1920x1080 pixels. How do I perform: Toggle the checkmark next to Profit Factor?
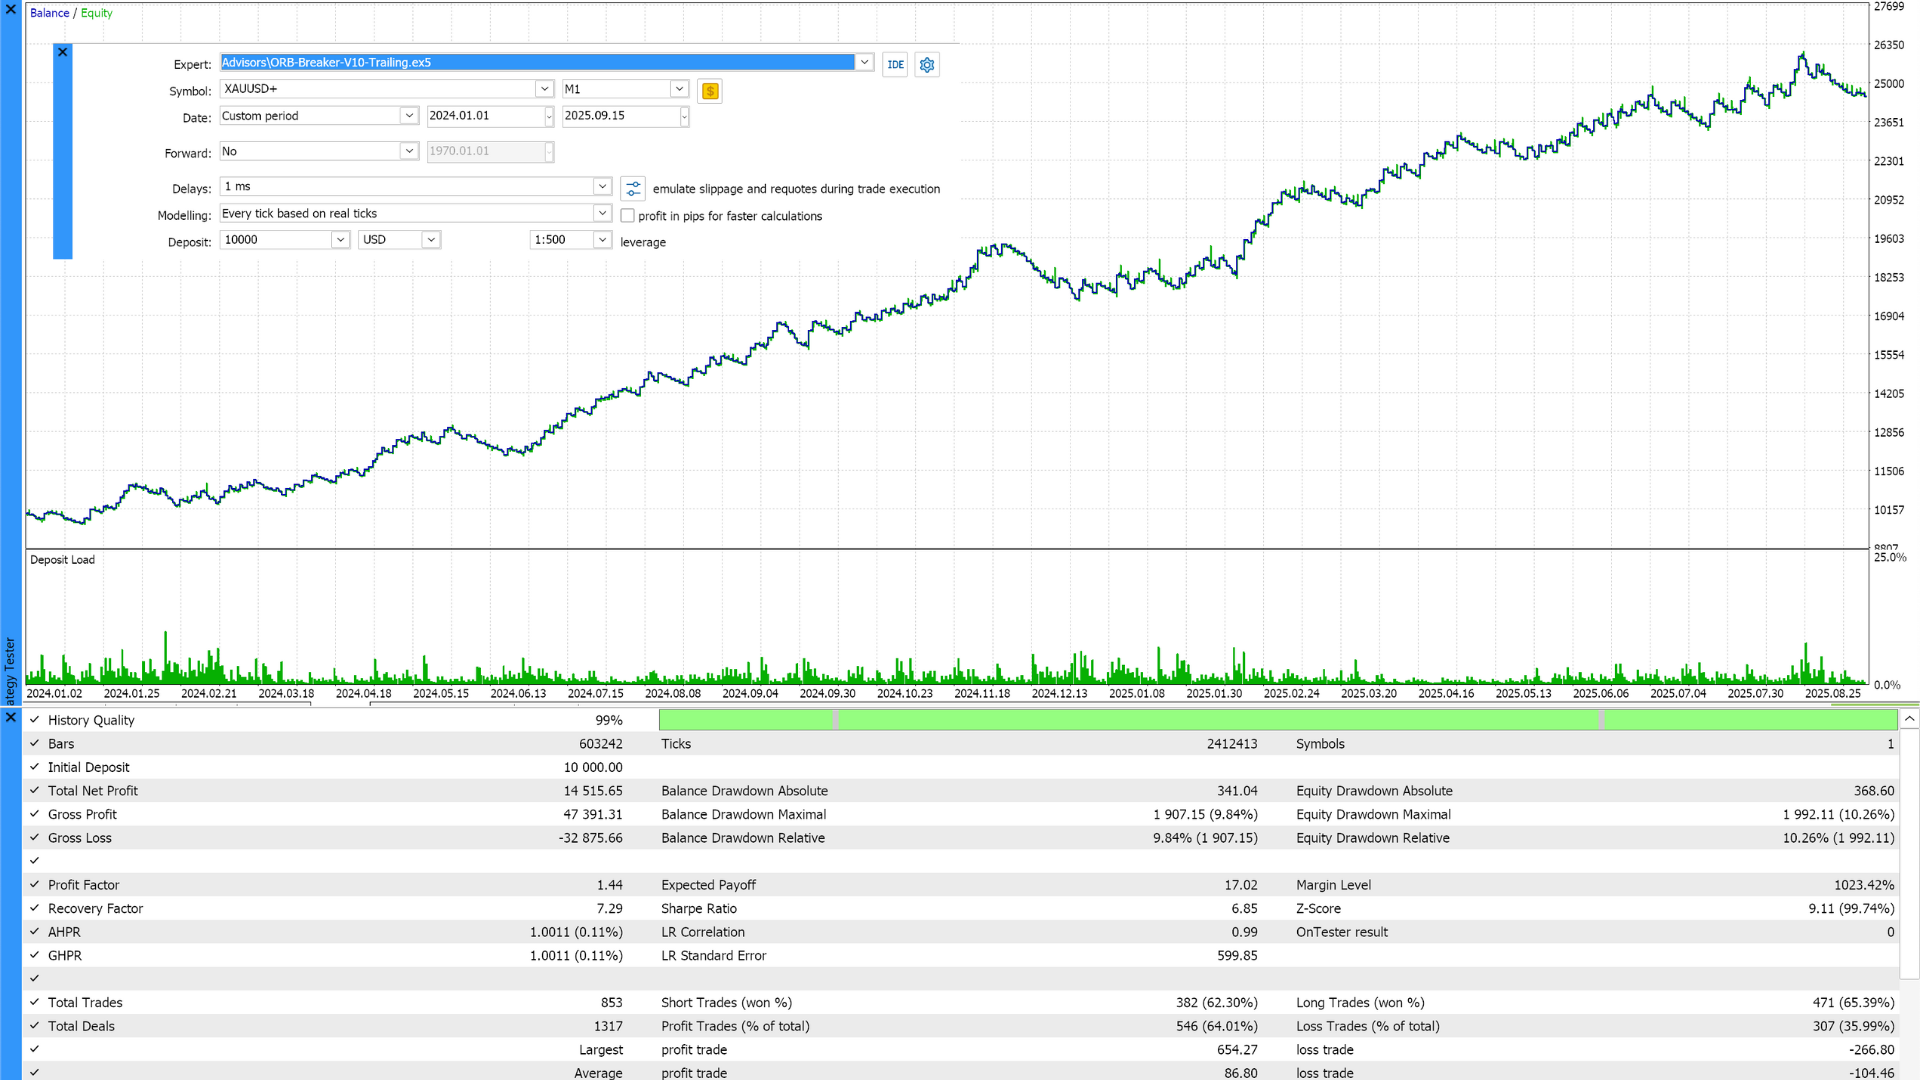[34, 885]
